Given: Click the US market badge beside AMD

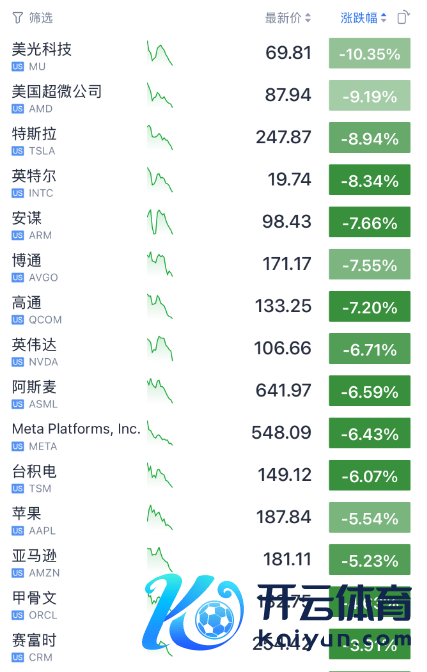Looking at the screenshot, I should coord(18,109).
